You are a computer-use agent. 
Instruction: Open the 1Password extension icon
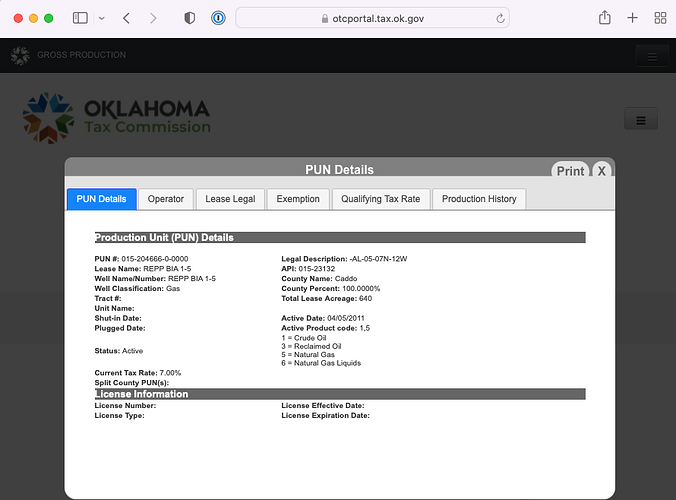[218, 18]
